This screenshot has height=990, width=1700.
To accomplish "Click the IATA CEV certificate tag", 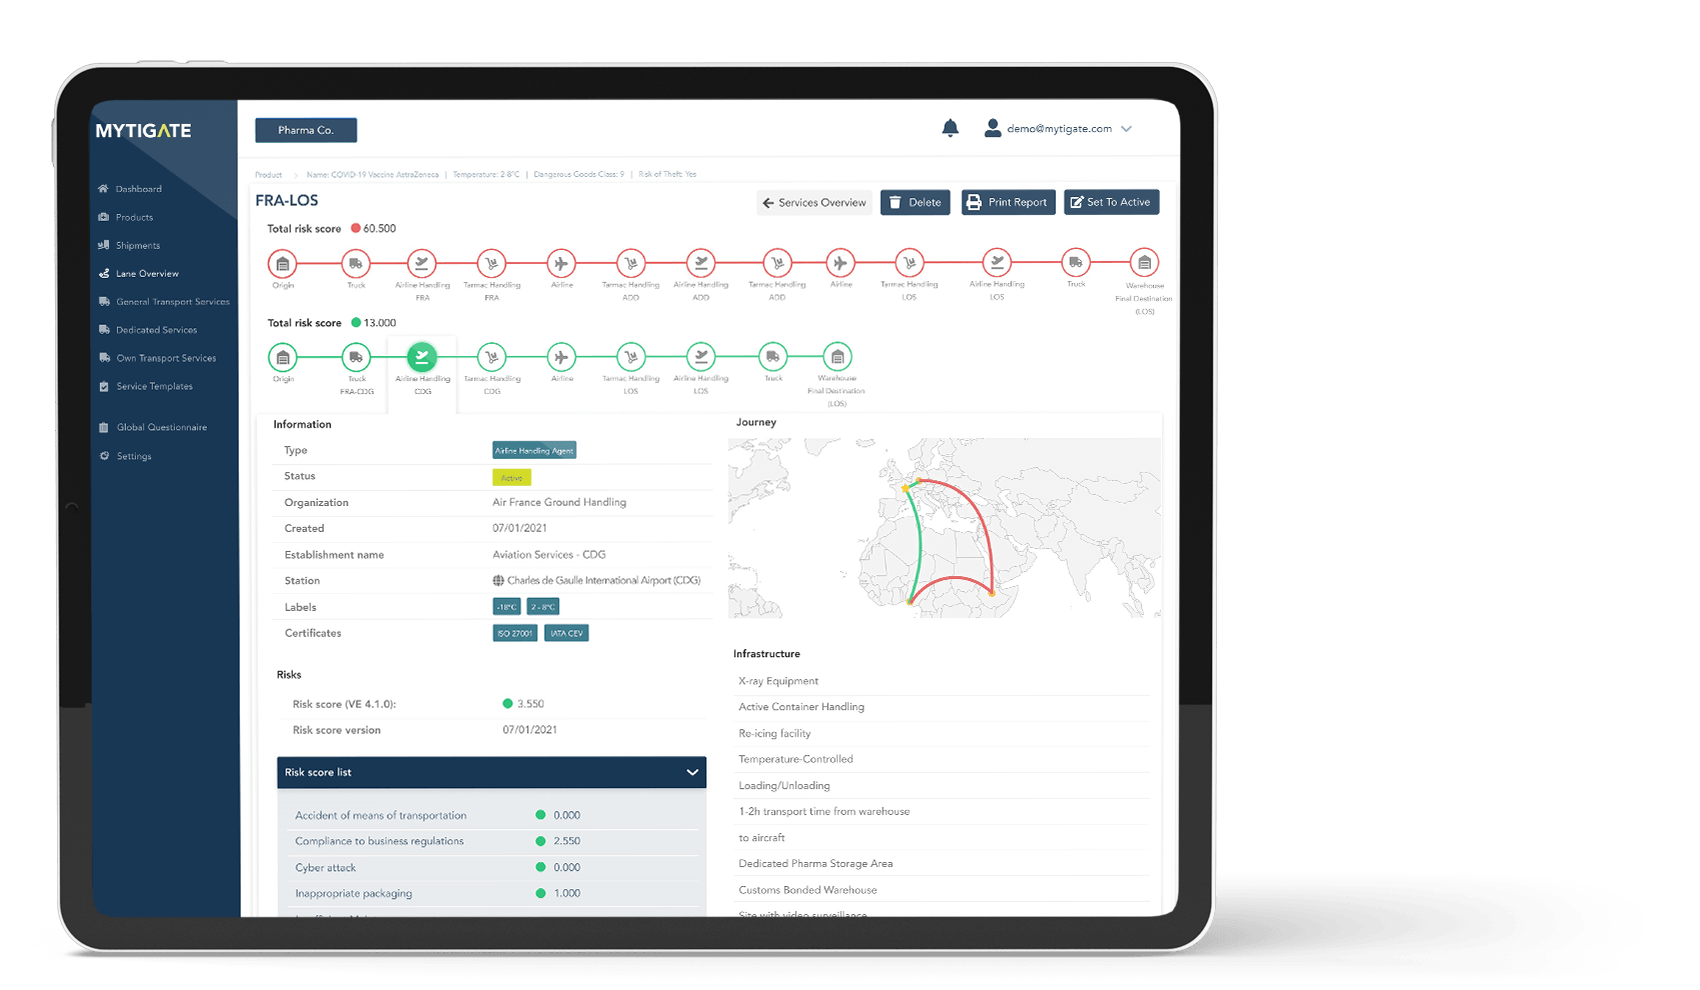I will pyautogui.click(x=566, y=633).
